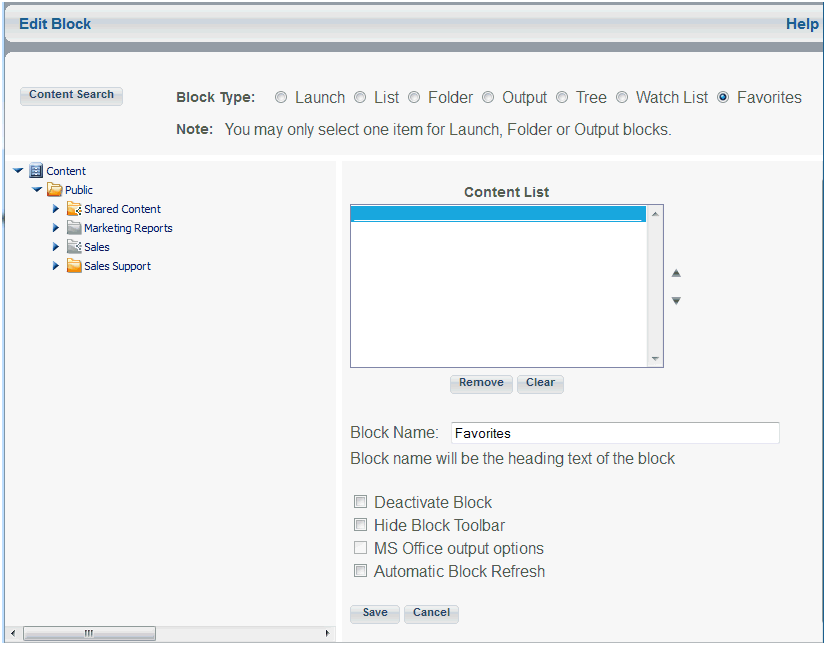Save the block settings
This screenshot has width=825, height=645.
pyautogui.click(x=375, y=613)
